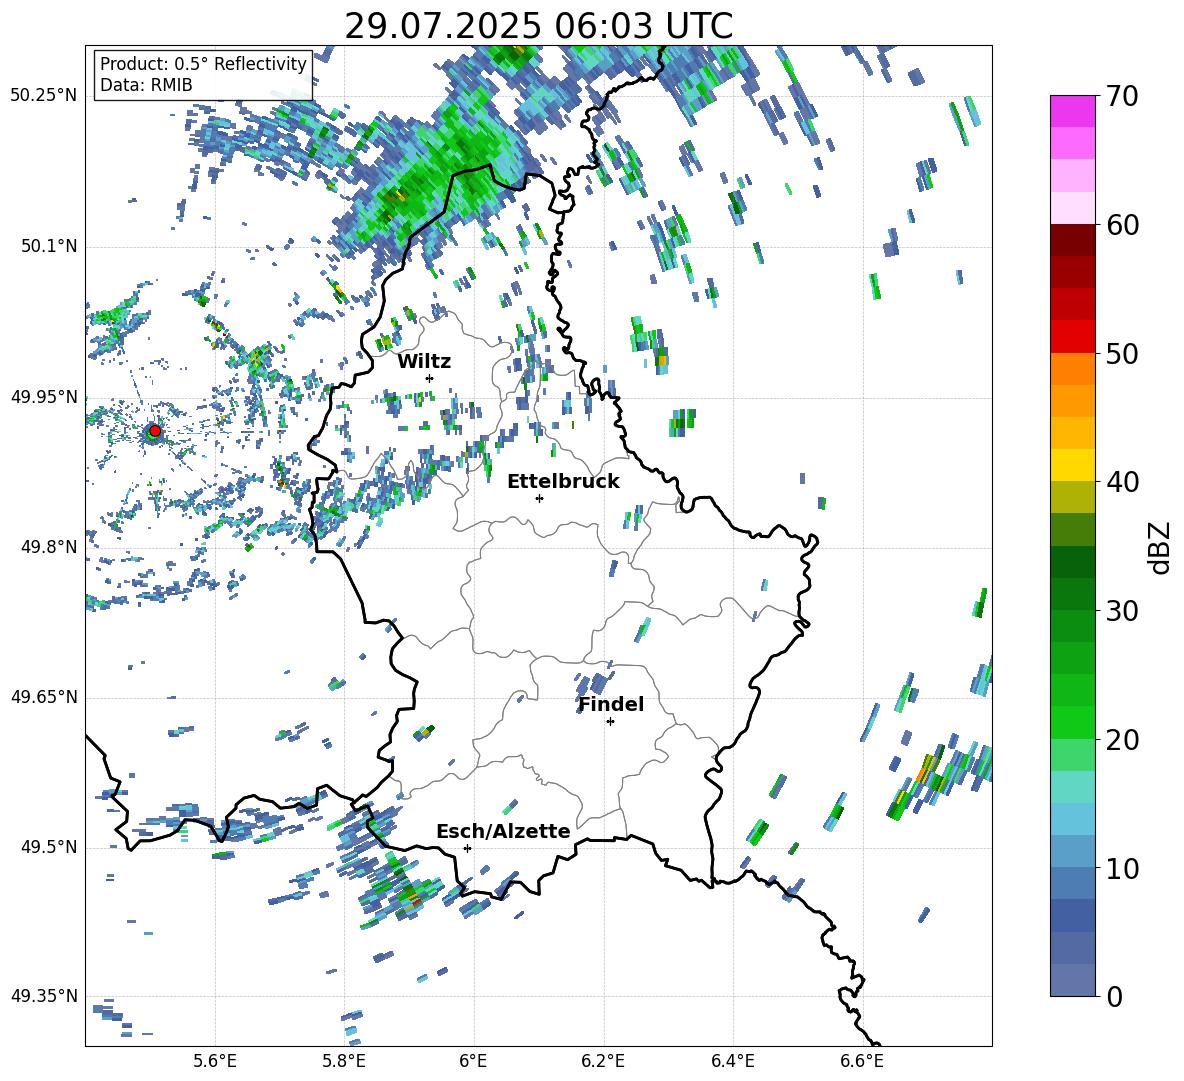Image resolution: width=1184 pixels, height=1081 pixels.
Task: Click the olive colorbar band just below 40
Action: click(x=1073, y=497)
